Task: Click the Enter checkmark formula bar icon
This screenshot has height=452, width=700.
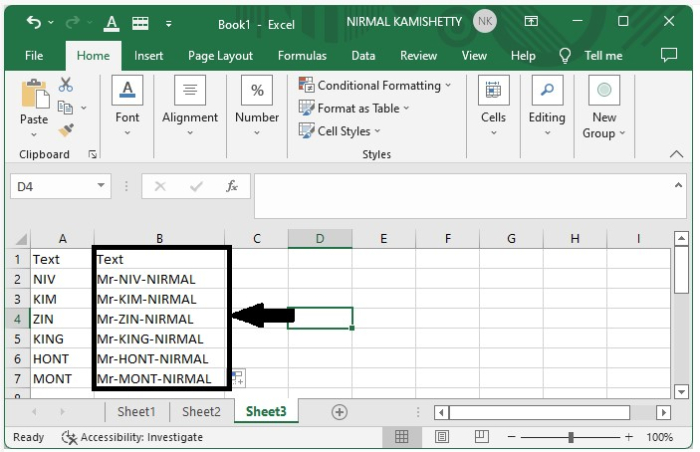Action: pos(196,186)
